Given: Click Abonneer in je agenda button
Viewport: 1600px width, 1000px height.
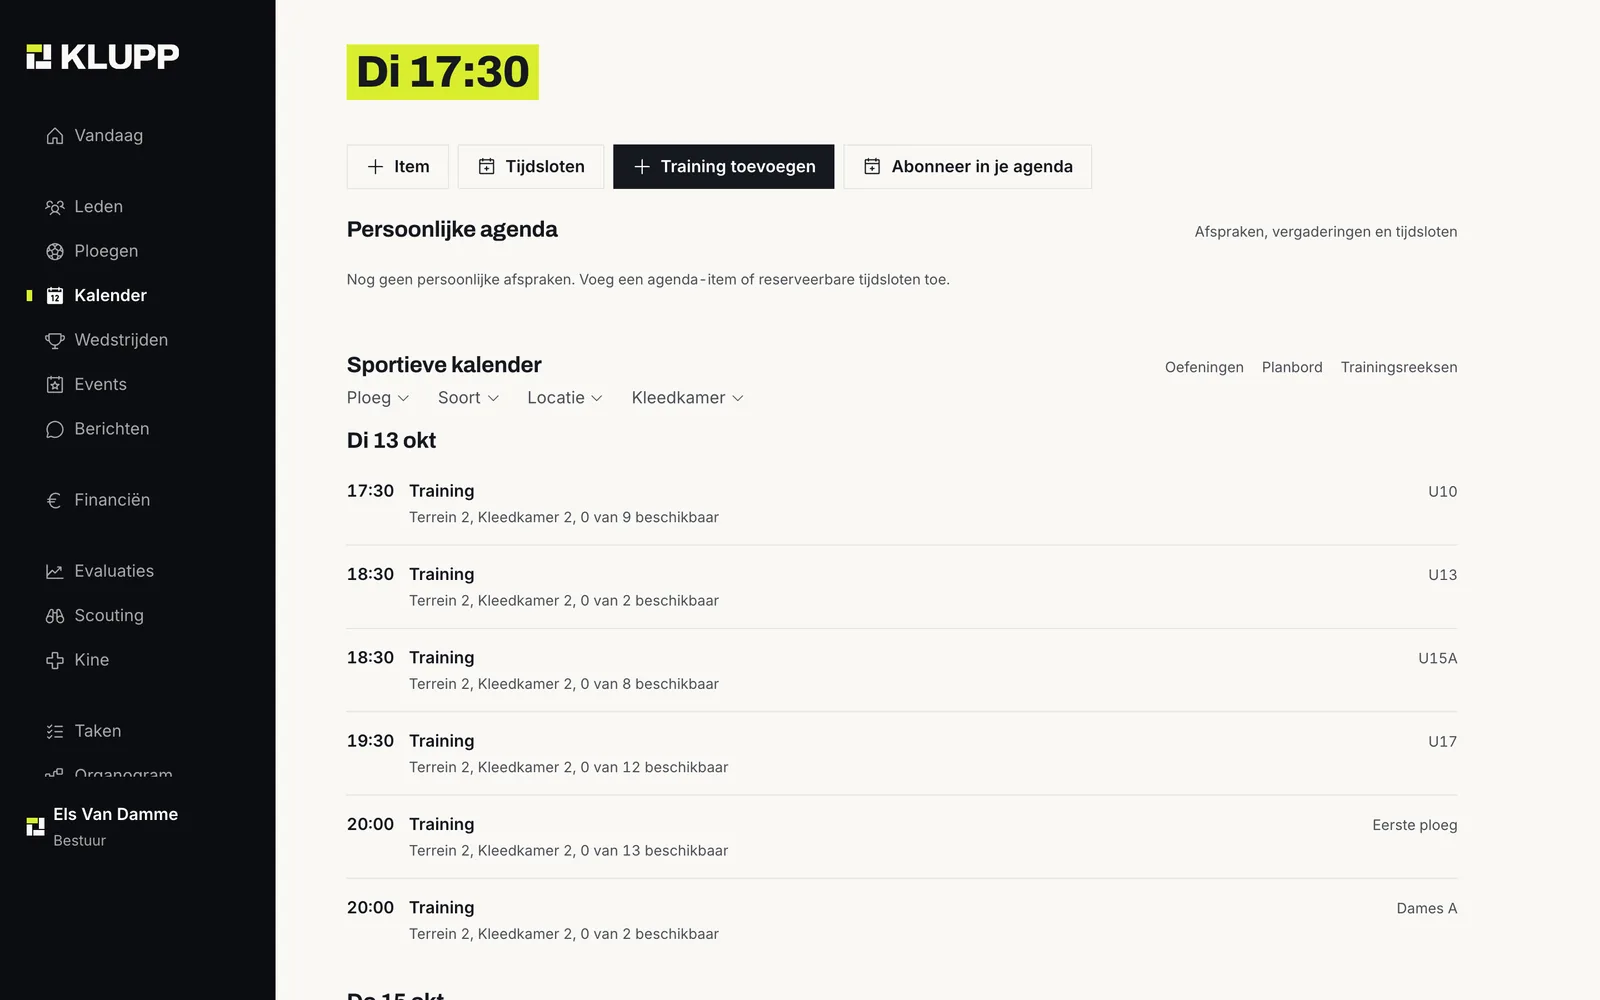Looking at the screenshot, I should coord(968,167).
